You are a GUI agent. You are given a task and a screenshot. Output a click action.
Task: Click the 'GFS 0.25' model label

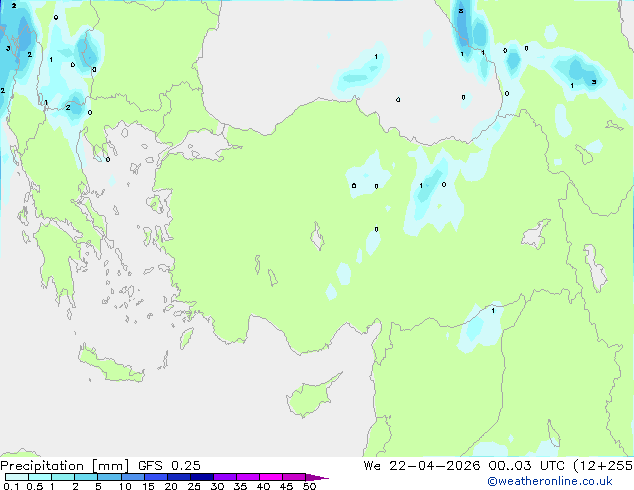coord(169,466)
